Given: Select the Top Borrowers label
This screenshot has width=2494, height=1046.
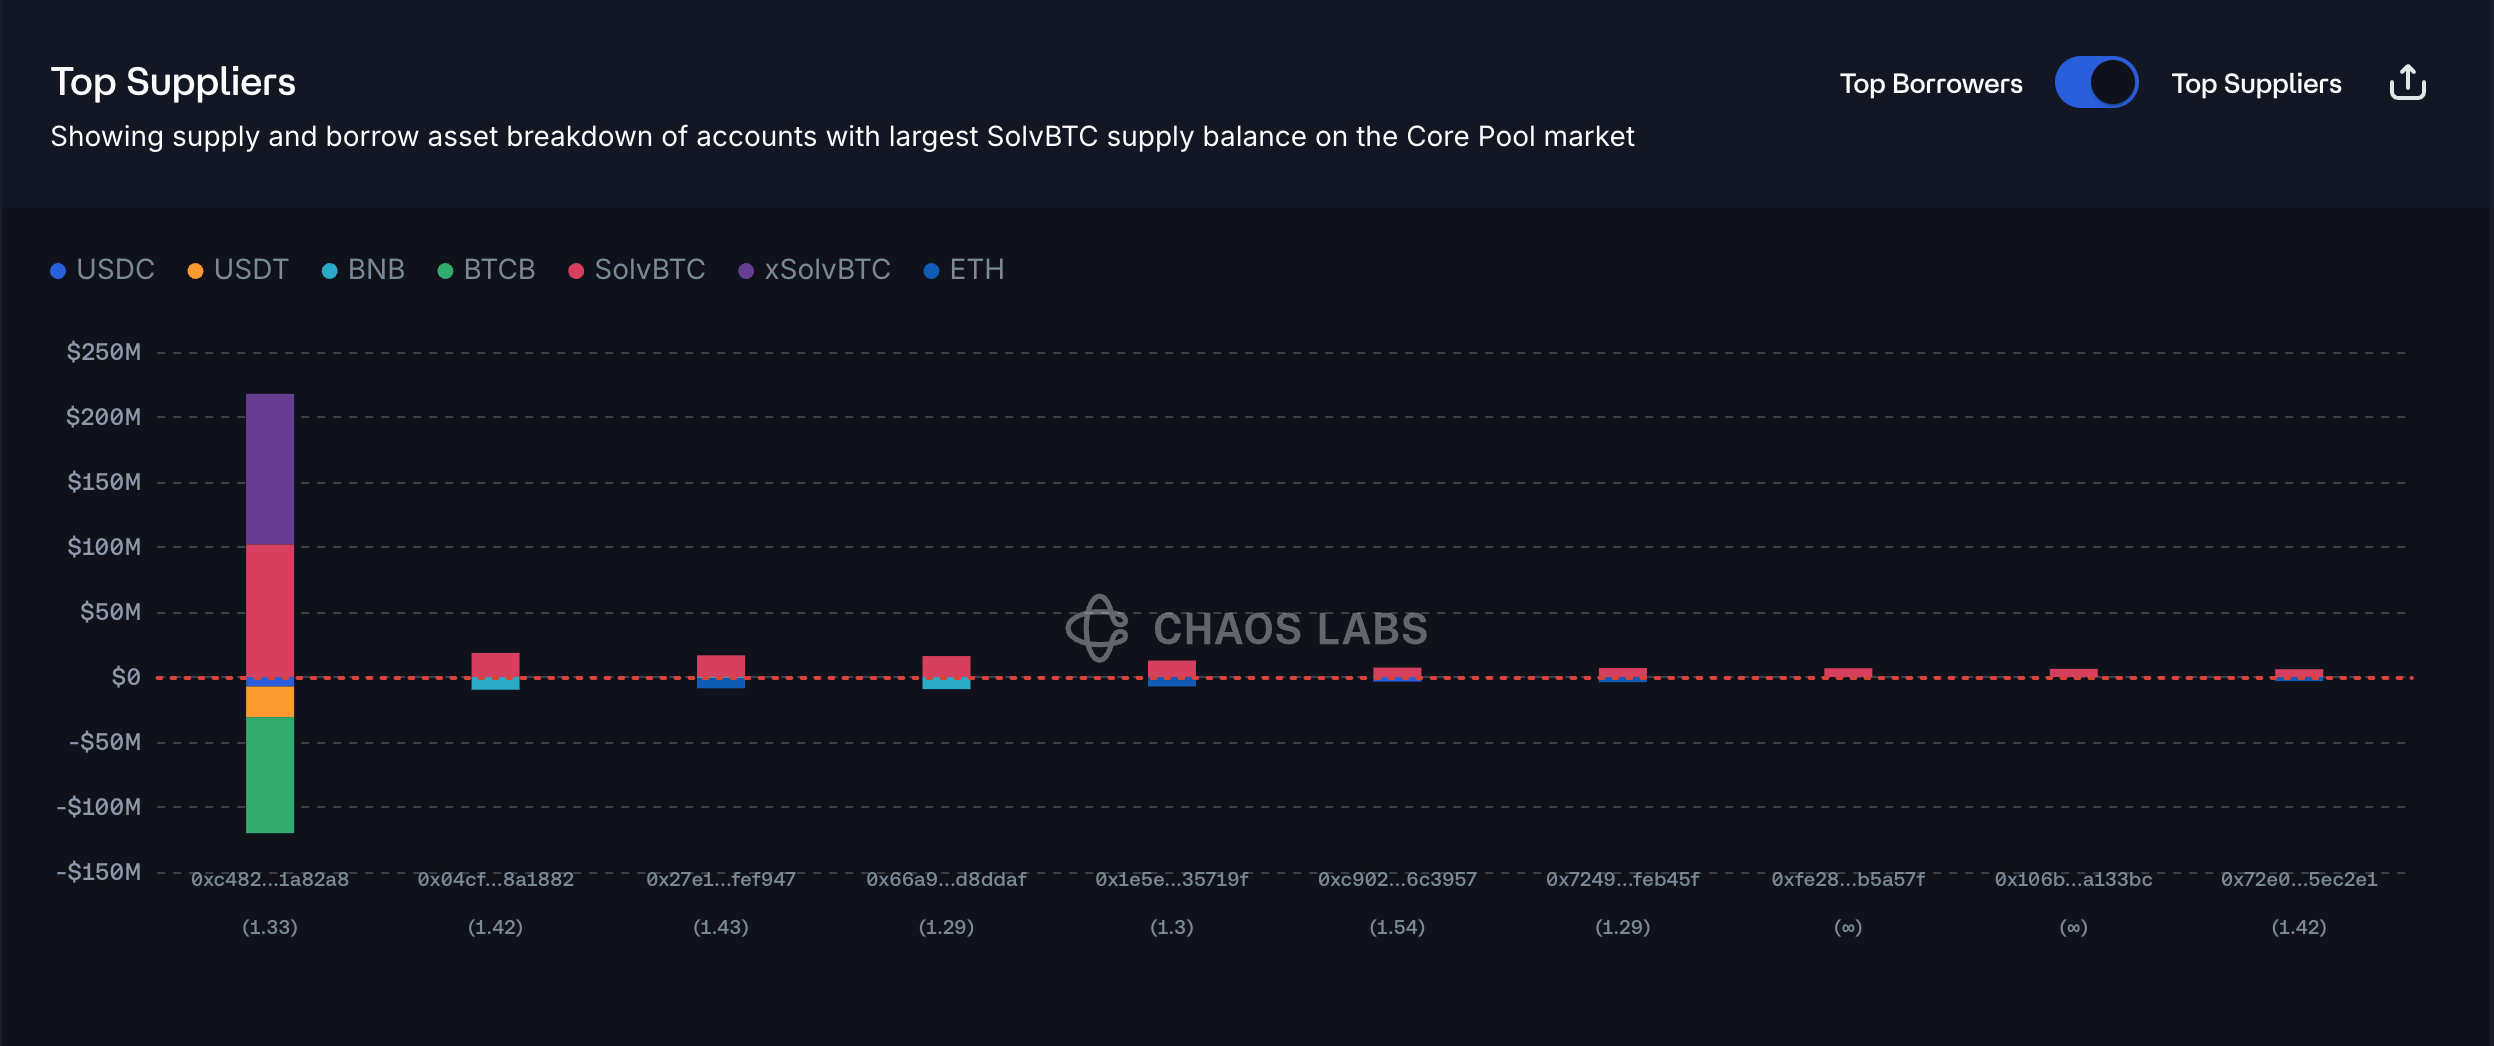Looking at the screenshot, I should (1930, 84).
